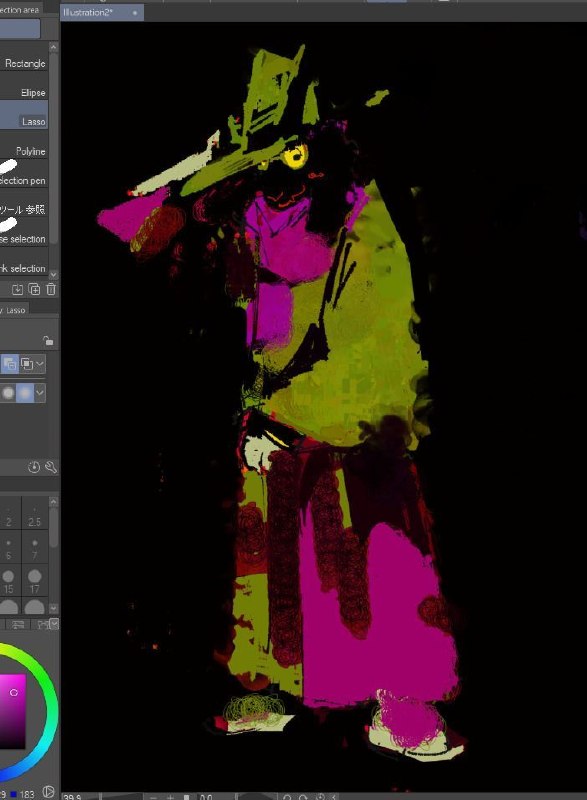Toggle the lock icon in Tool Property
Image resolution: width=587 pixels, height=800 pixels.
48,340
